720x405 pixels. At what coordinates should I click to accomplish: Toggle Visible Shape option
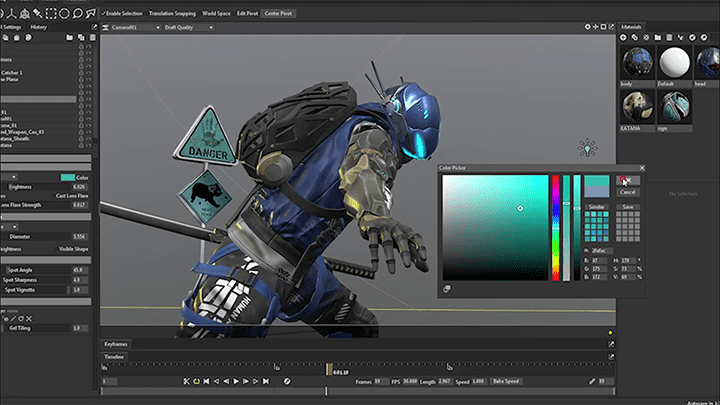click(x=73, y=249)
